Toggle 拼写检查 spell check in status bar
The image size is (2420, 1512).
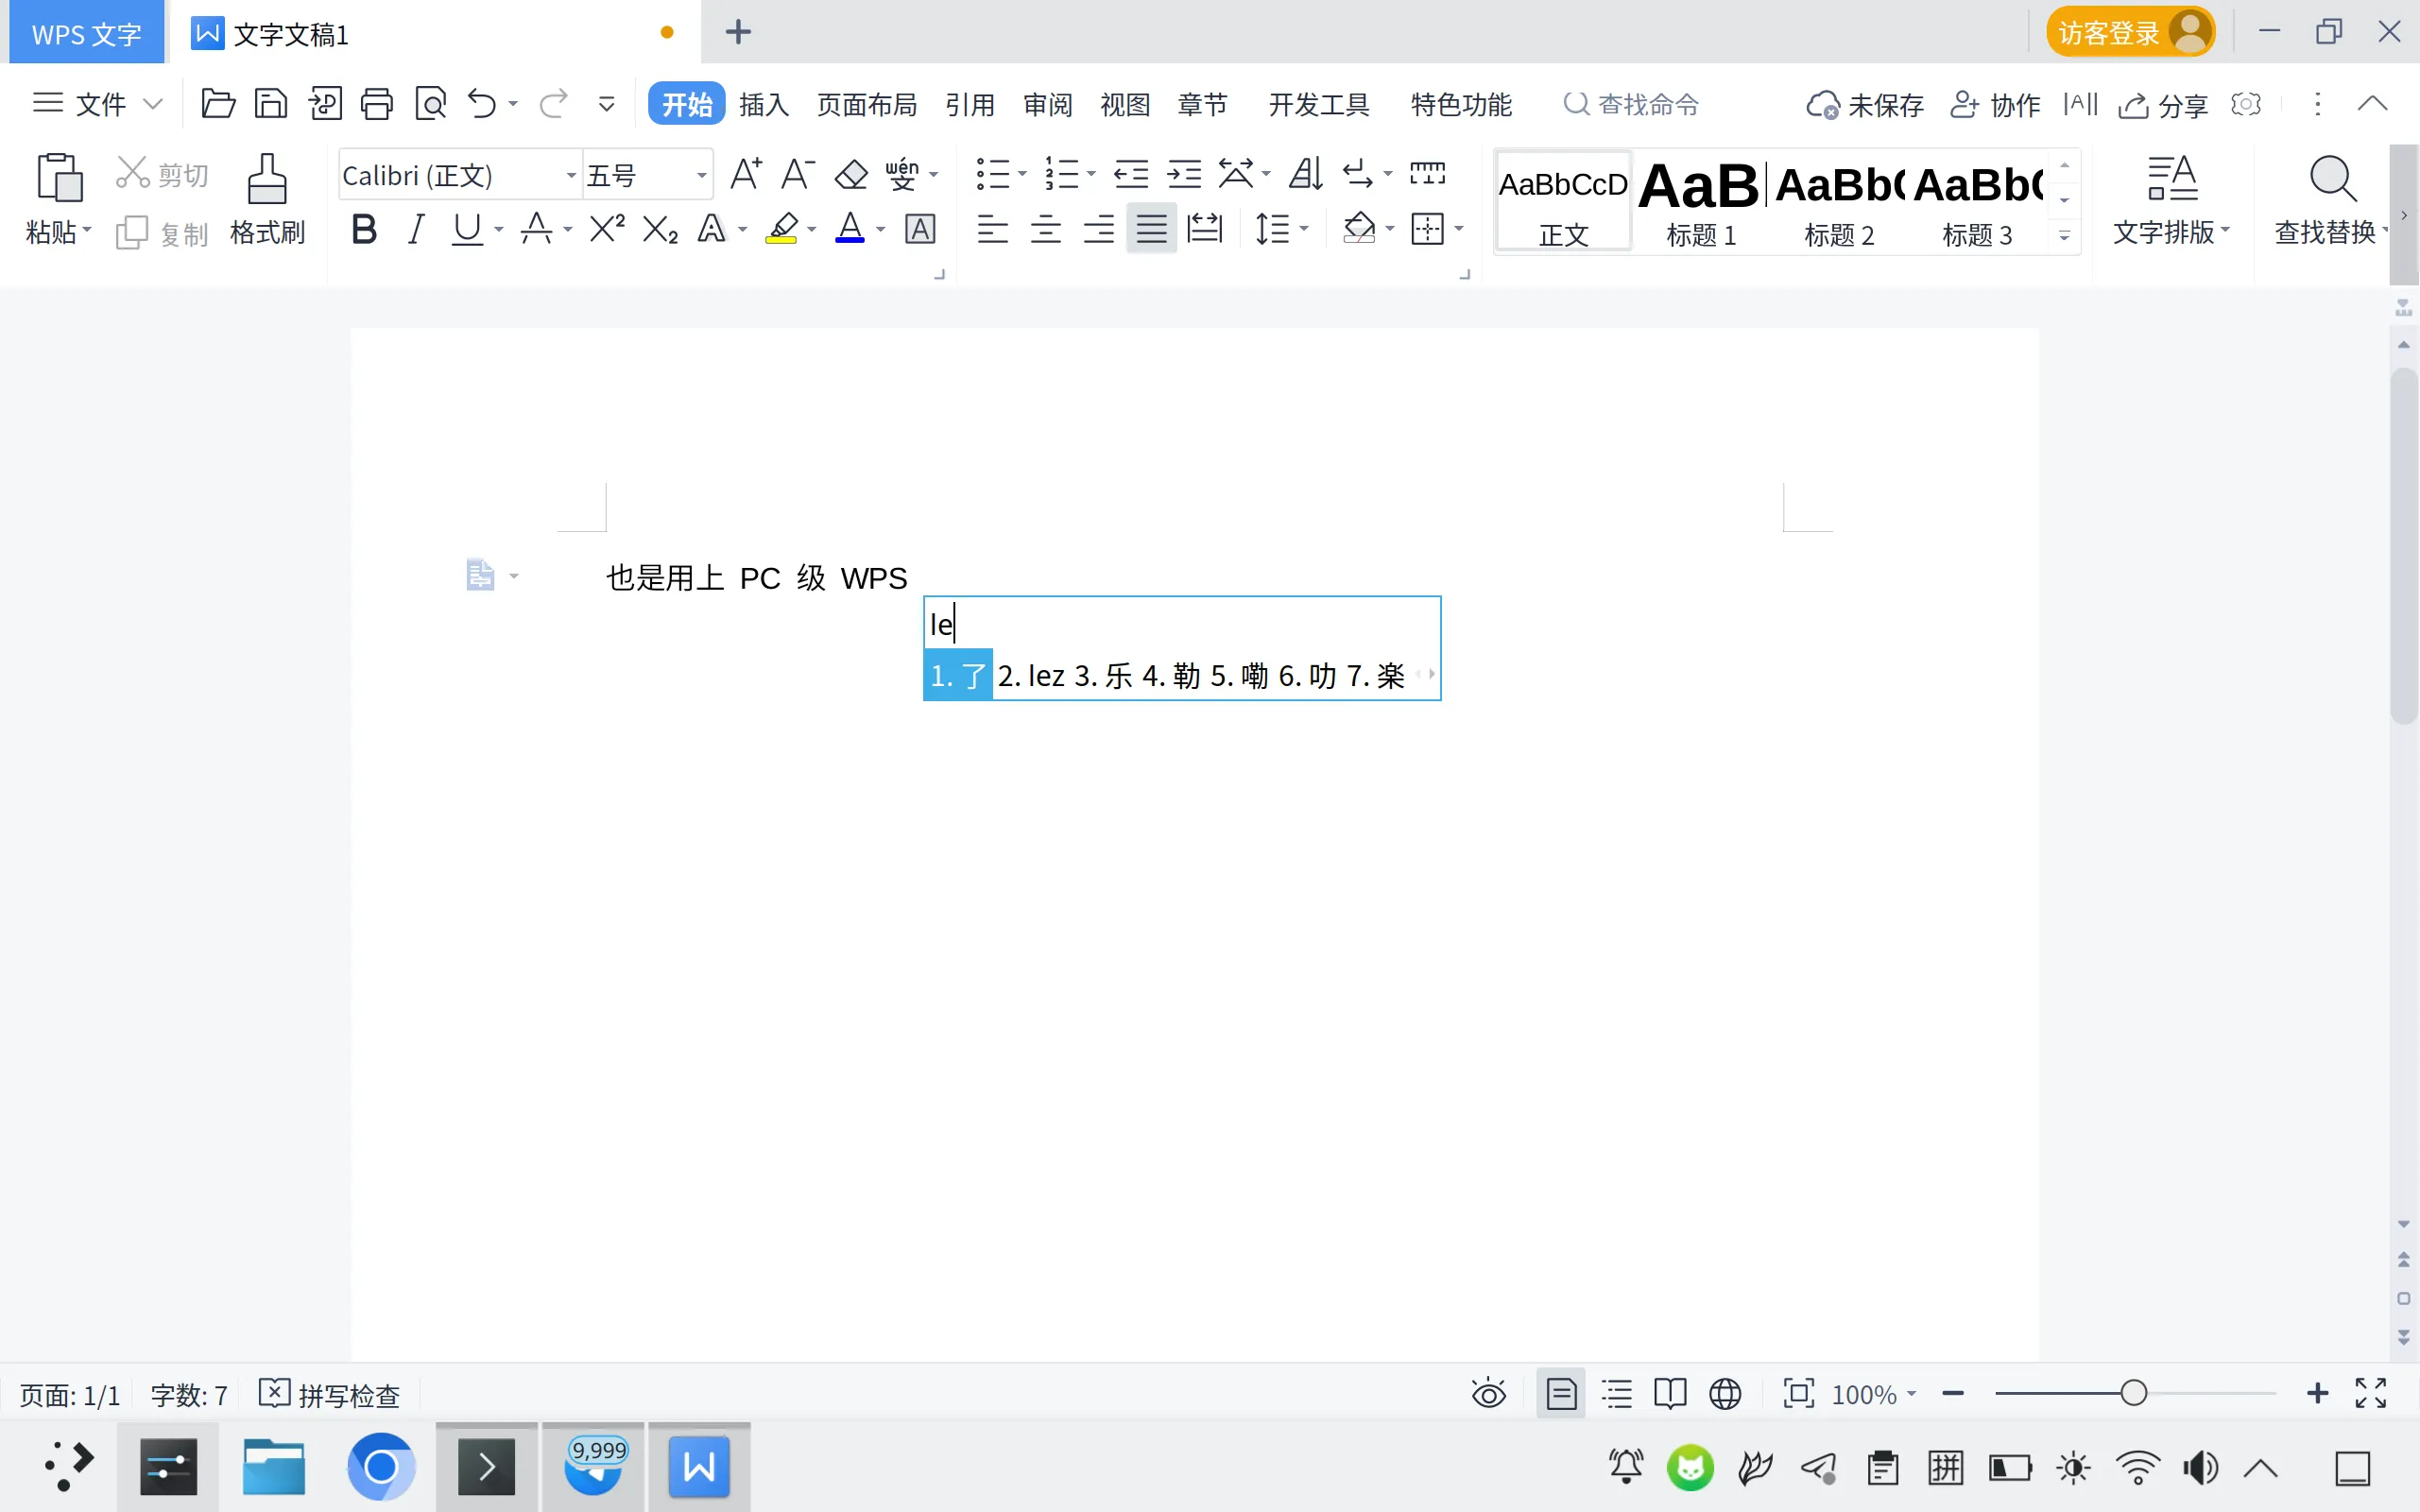coord(330,1393)
